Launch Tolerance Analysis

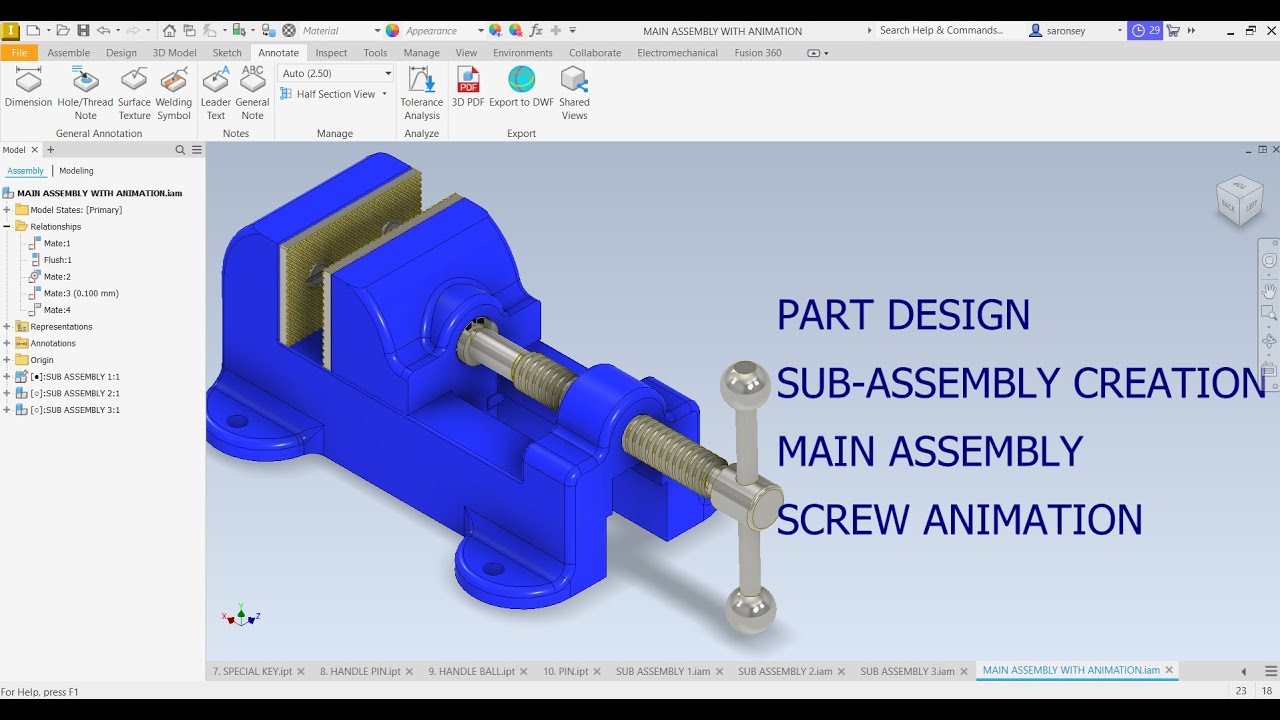tap(422, 93)
